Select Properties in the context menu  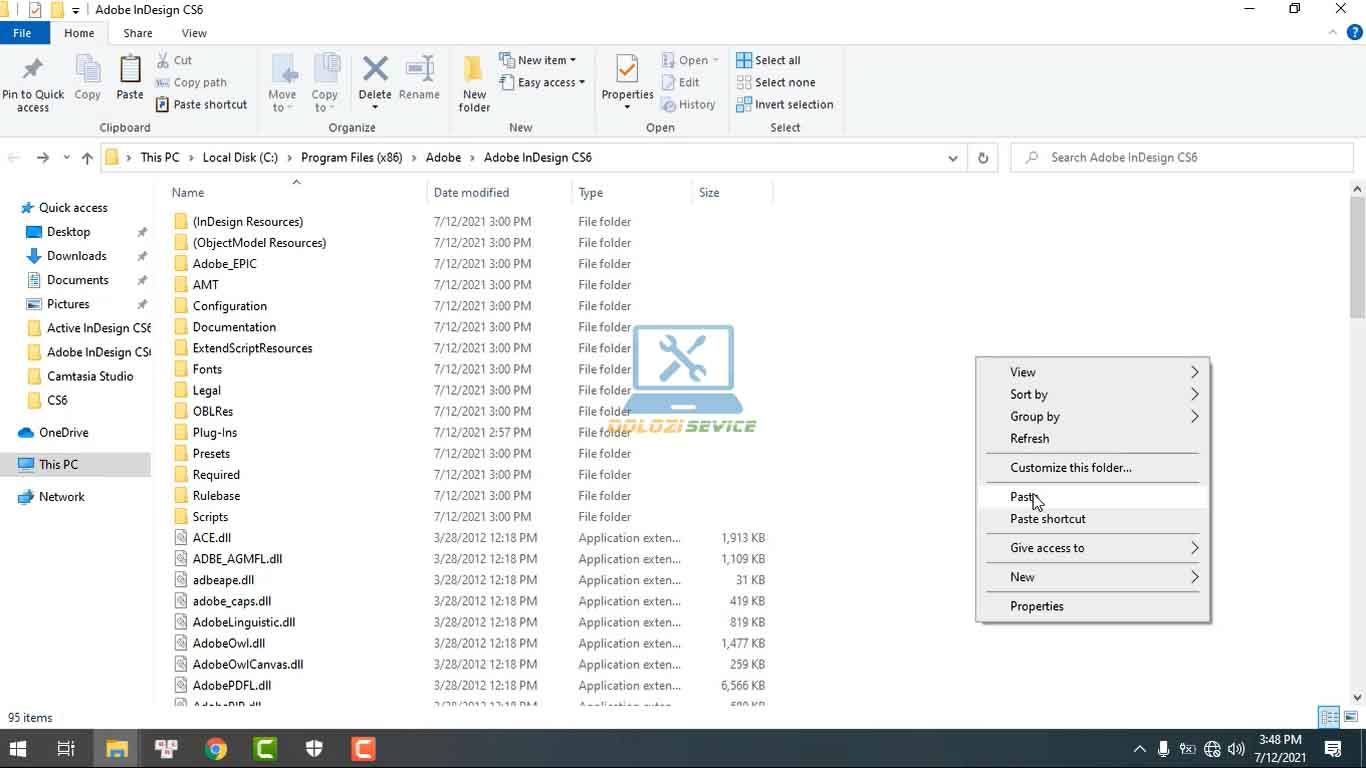[1036, 606]
